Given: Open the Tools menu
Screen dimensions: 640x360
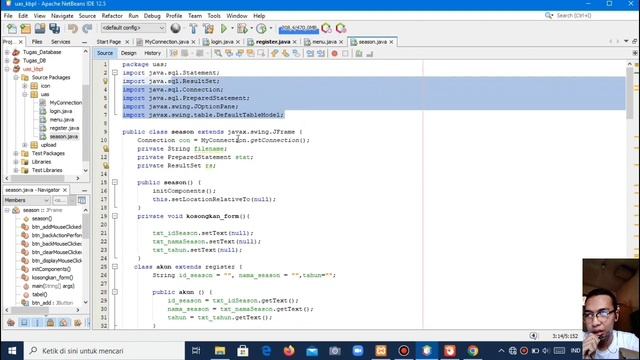Looking at the screenshot, I should [x=214, y=16].
